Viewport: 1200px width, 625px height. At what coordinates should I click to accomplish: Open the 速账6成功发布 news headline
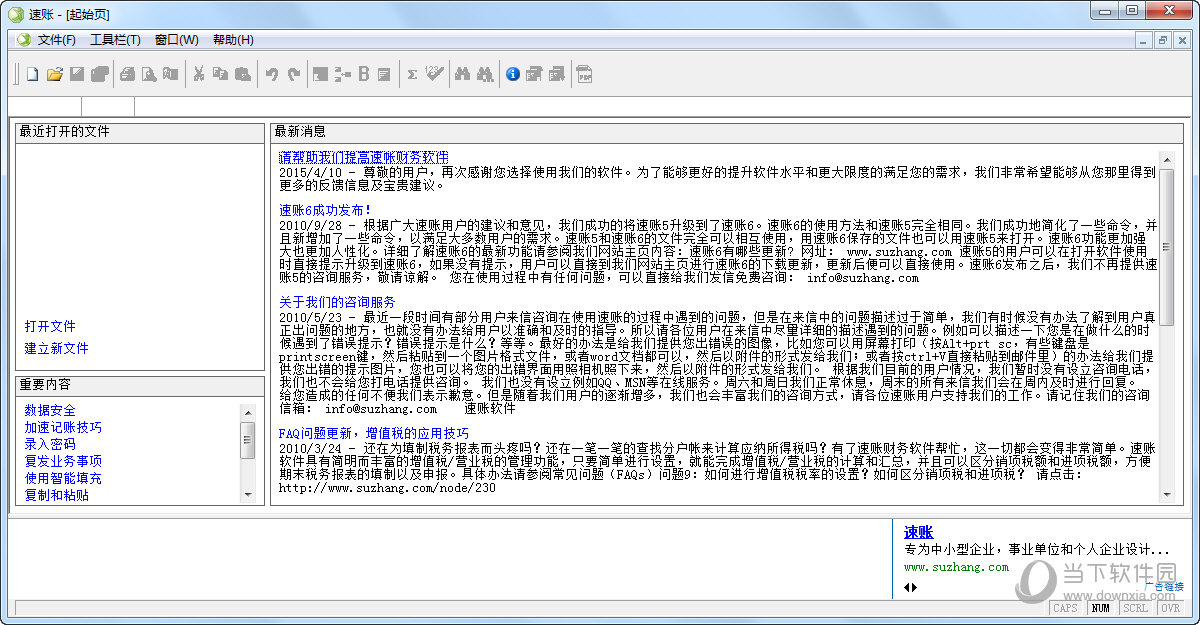point(325,210)
